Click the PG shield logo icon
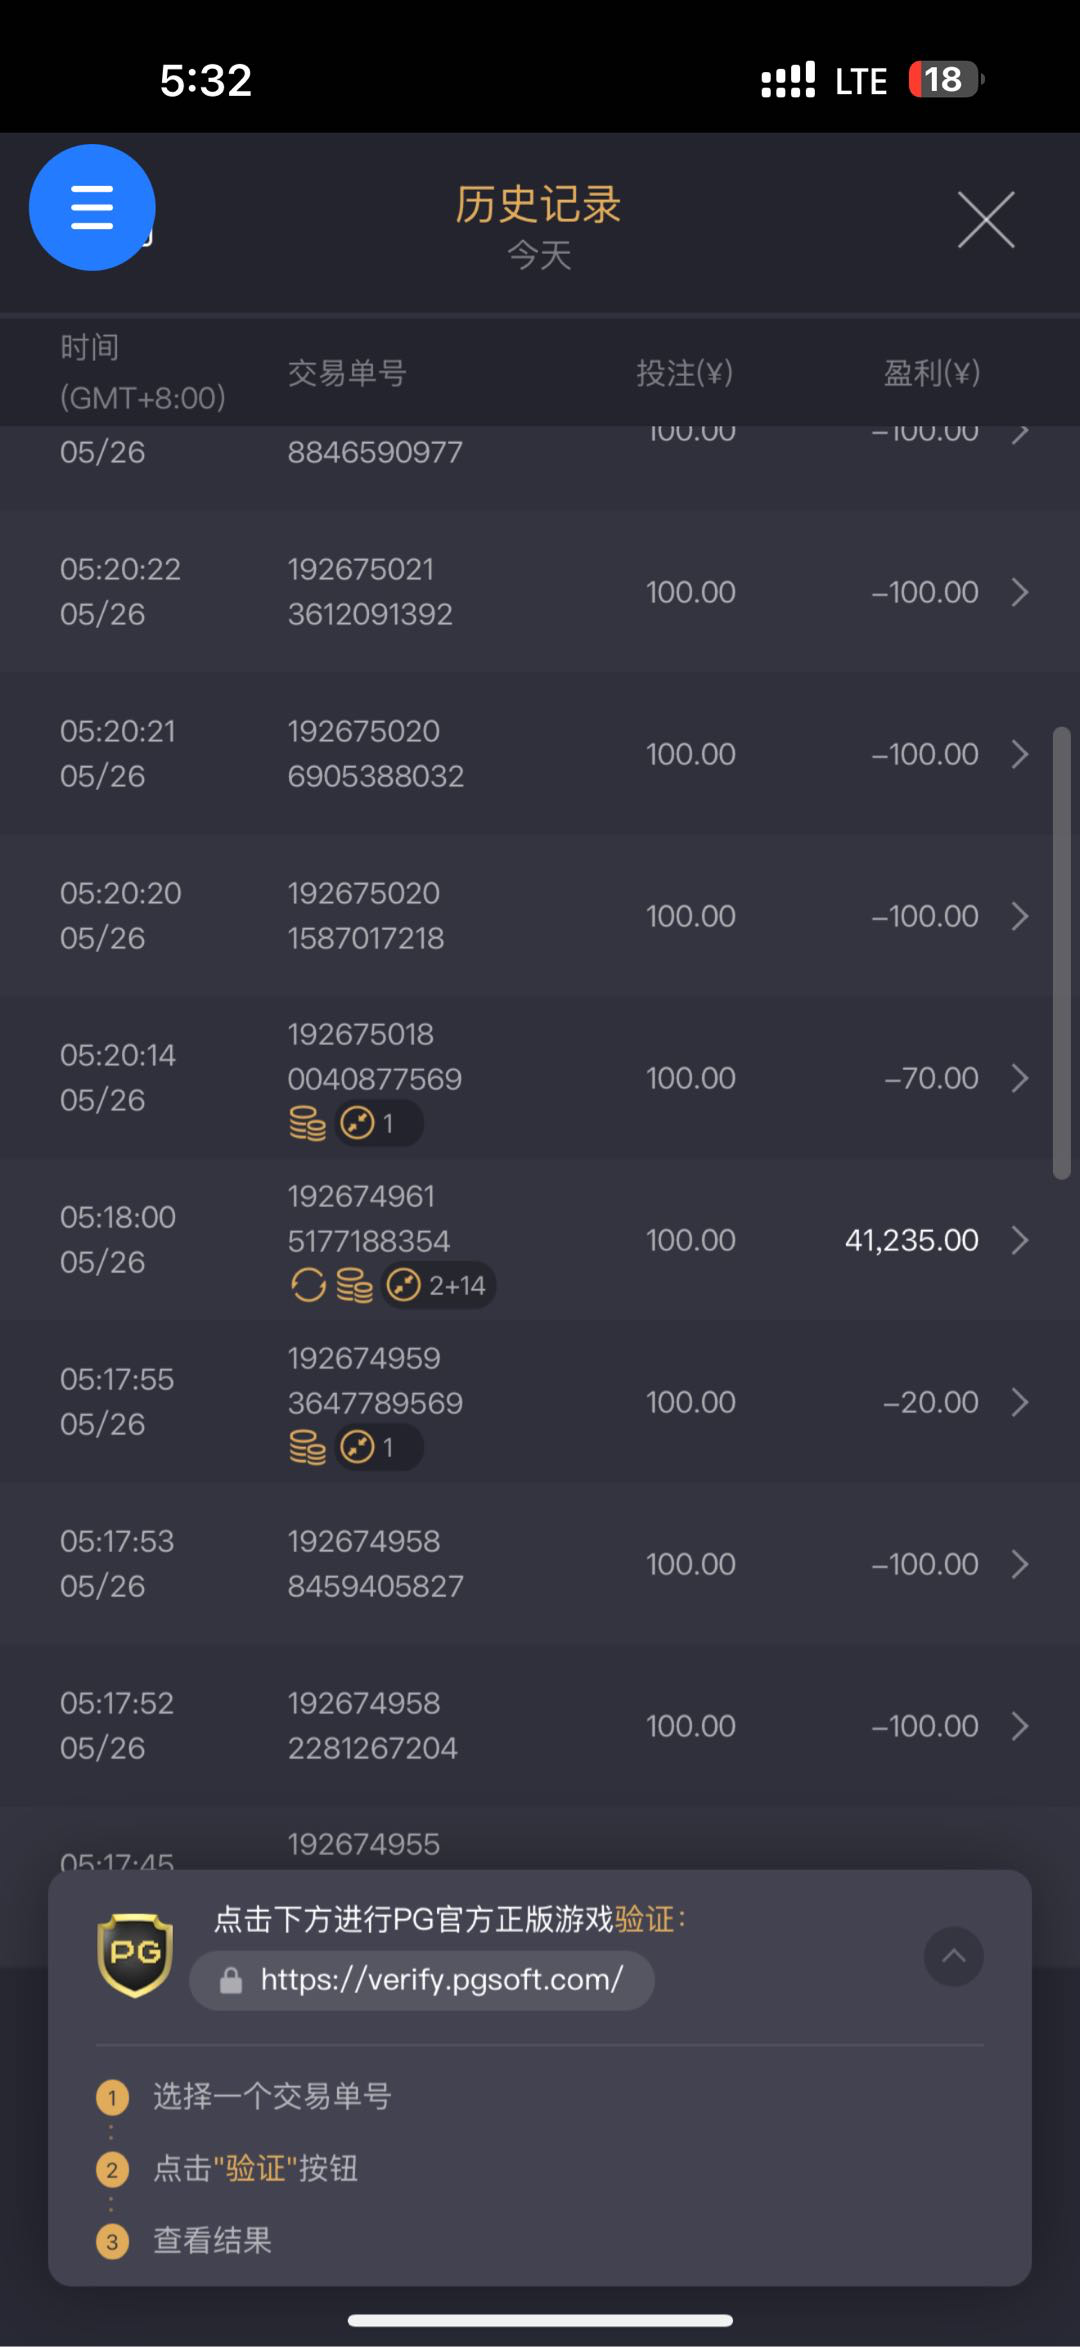Image resolution: width=1080 pixels, height=2347 pixels. coord(135,1954)
